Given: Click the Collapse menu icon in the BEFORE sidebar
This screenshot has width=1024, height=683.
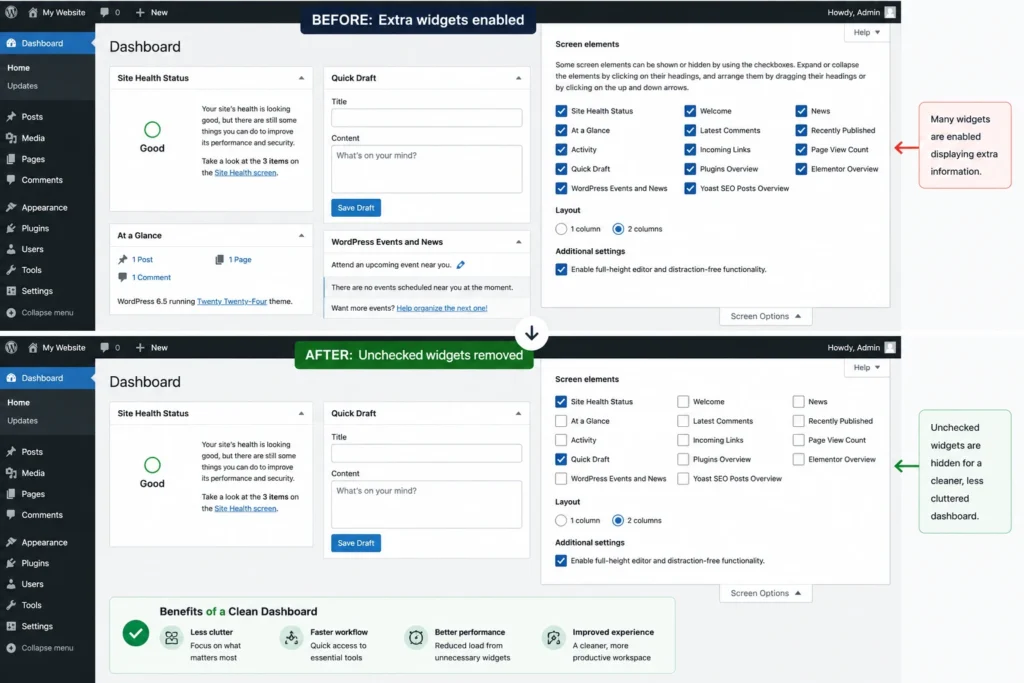Looking at the screenshot, I should coord(11,313).
